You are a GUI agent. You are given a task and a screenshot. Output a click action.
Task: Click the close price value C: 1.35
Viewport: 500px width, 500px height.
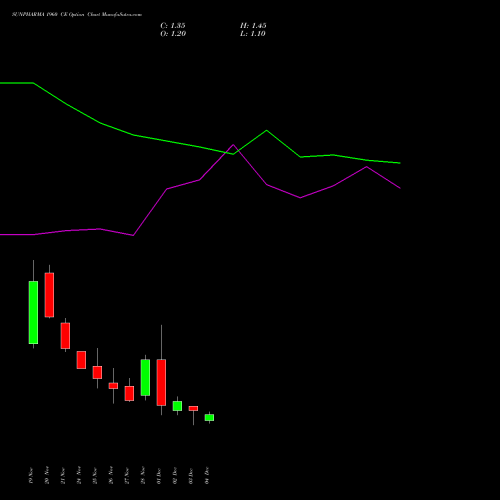[x=173, y=26]
